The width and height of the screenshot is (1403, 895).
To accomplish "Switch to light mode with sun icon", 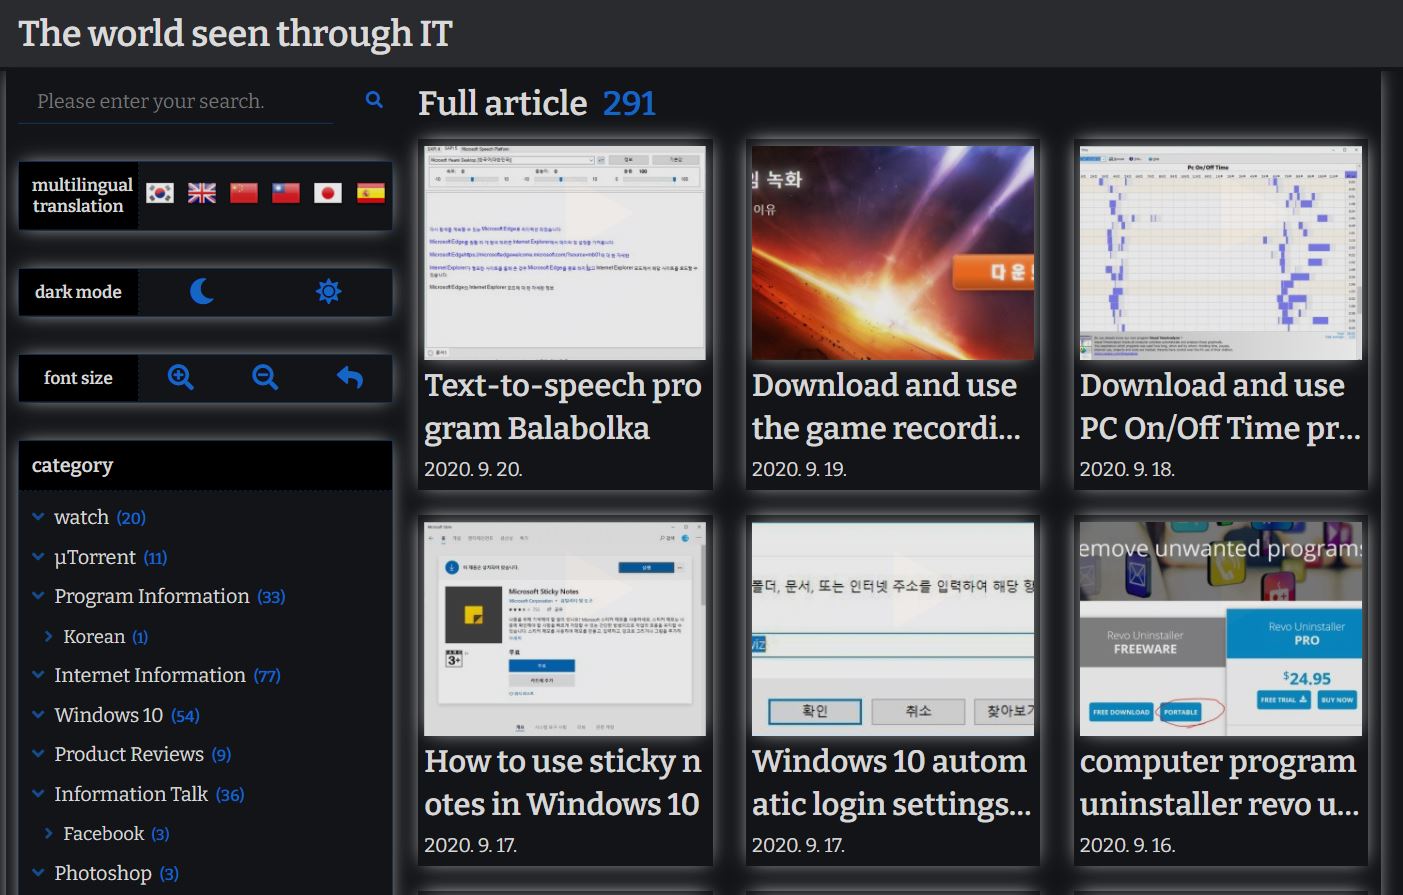I will point(328,291).
